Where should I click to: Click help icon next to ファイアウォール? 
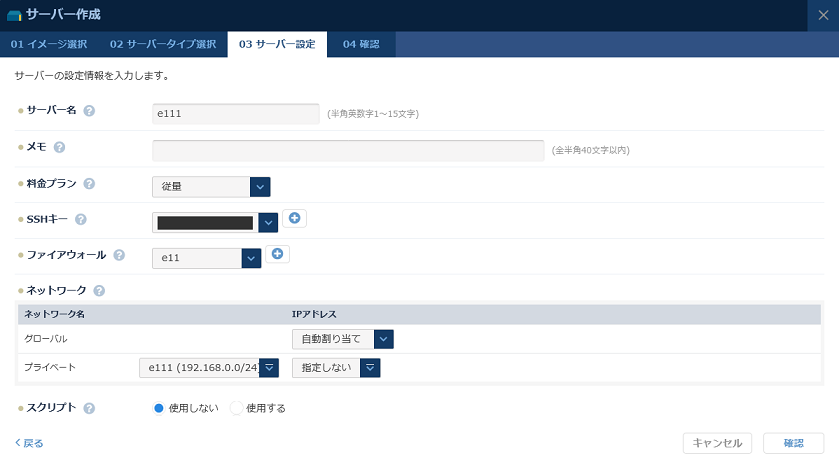click(x=119, y=256)
